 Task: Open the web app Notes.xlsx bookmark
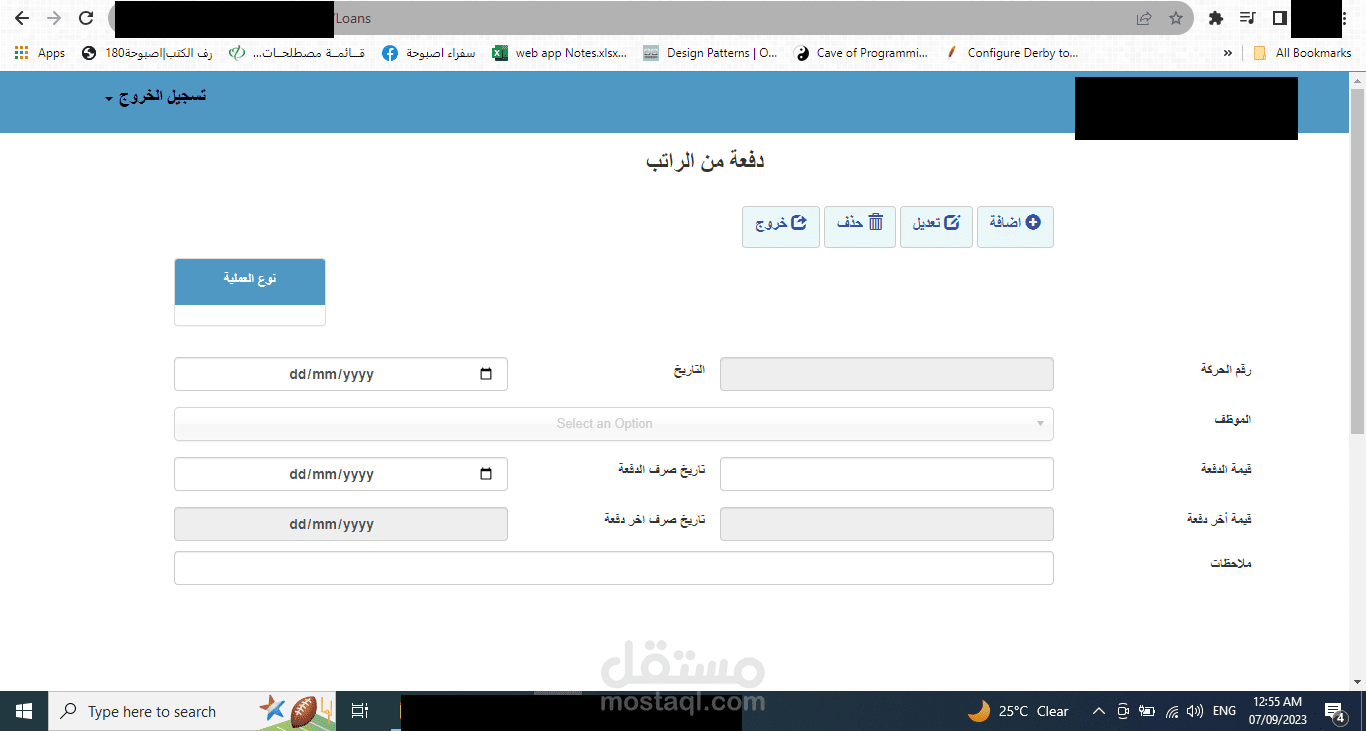560,53
